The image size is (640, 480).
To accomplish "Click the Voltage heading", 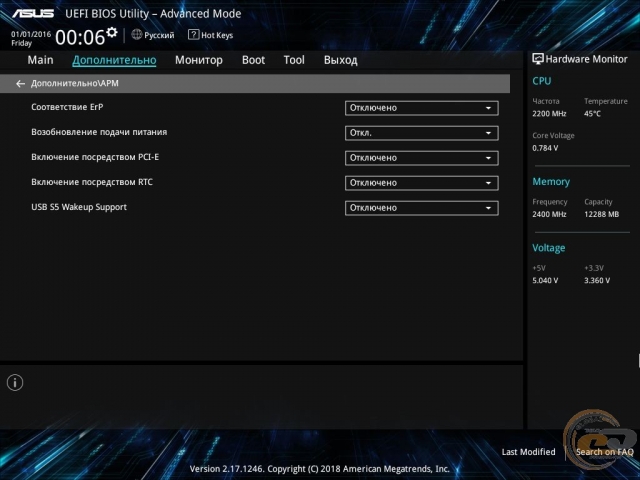I will [549, 248].
